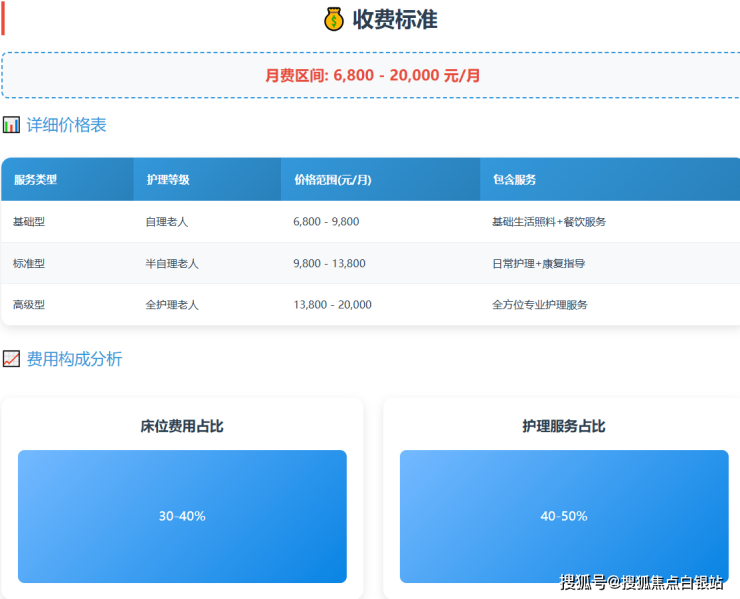Click the 包含服务 column header

click(x=514, y=180)
